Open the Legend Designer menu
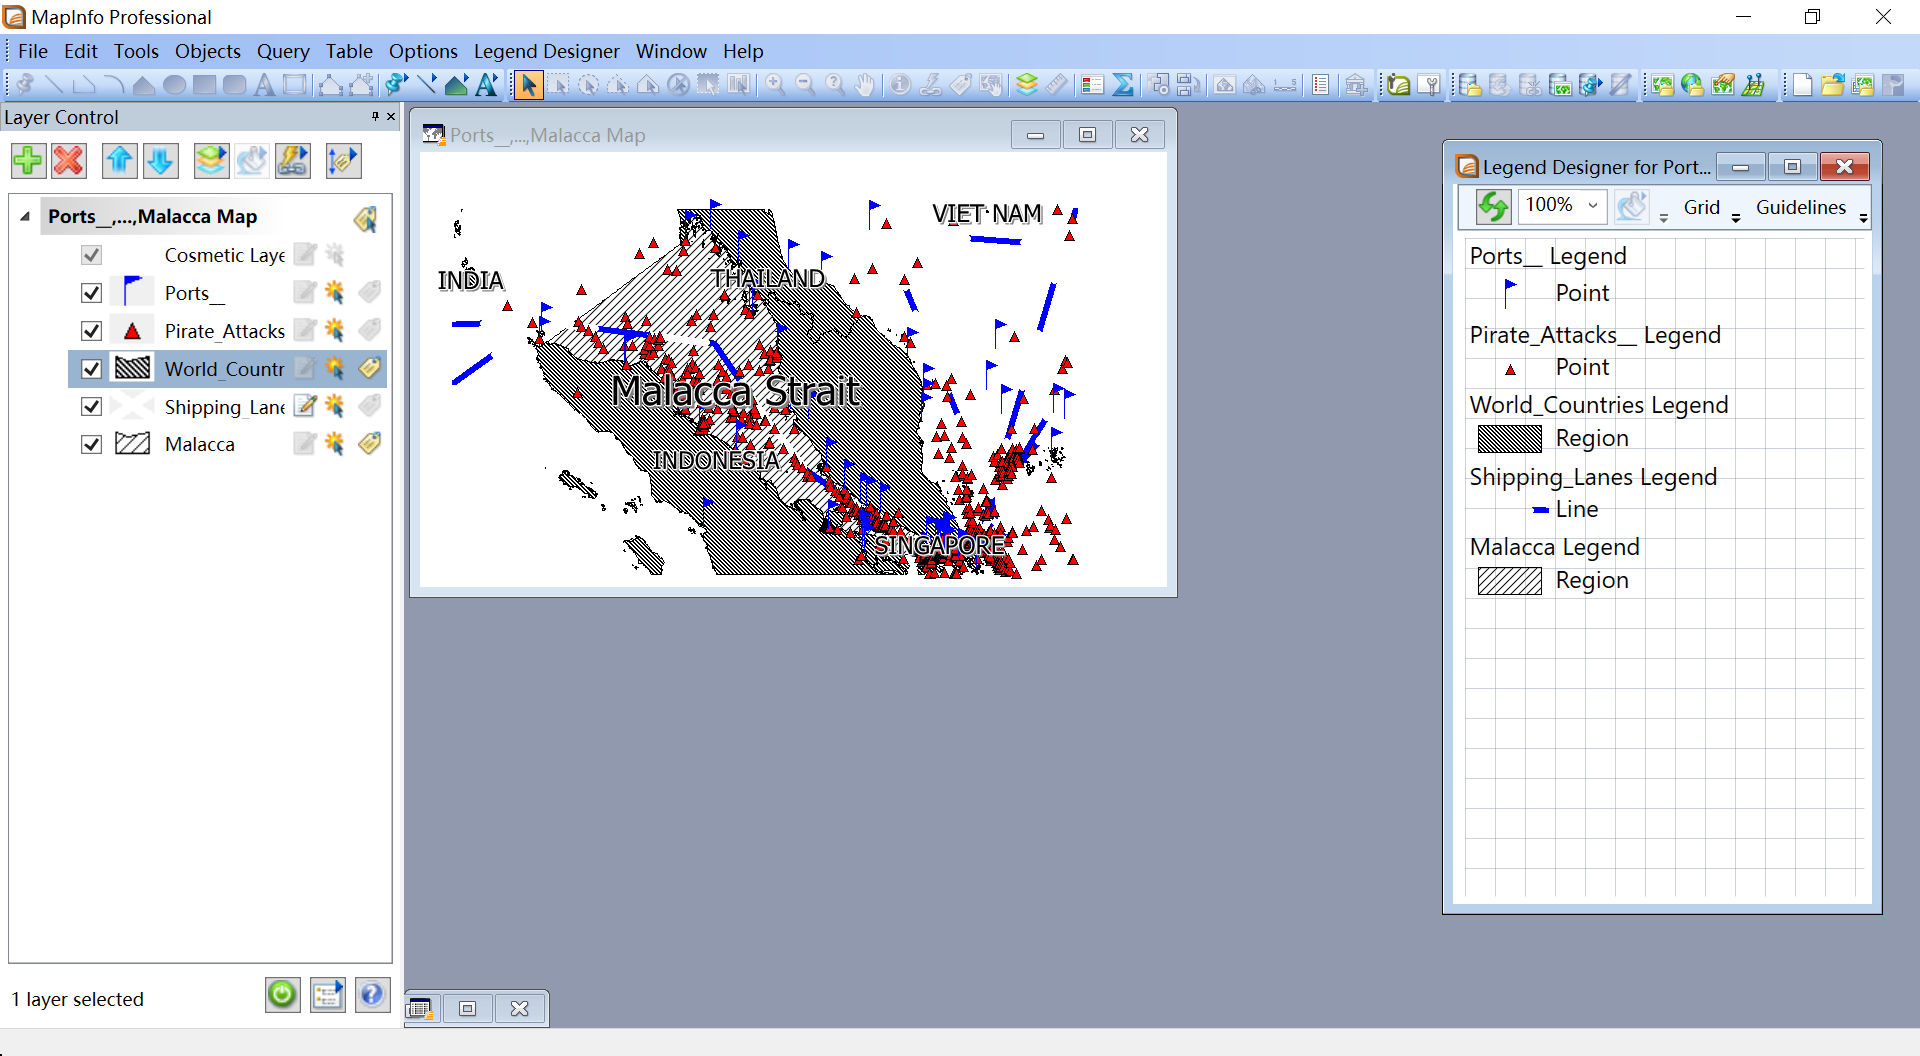 pyautogui.click(x=547, y=51)
